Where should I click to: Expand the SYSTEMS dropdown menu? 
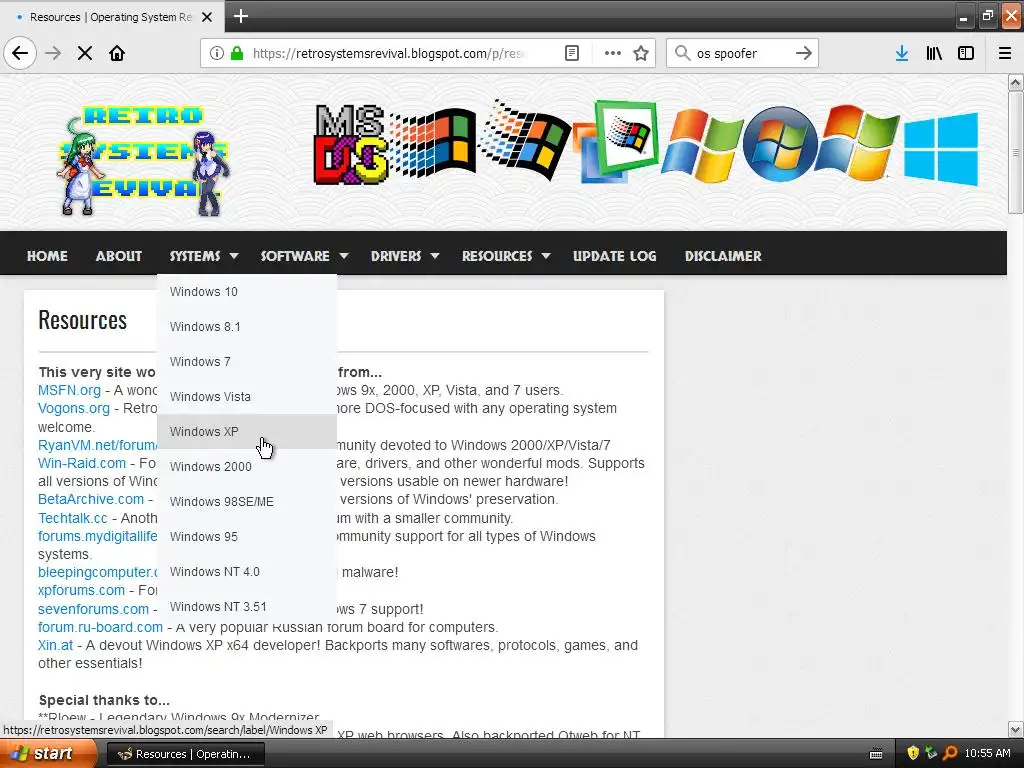[x=204, y=256]
